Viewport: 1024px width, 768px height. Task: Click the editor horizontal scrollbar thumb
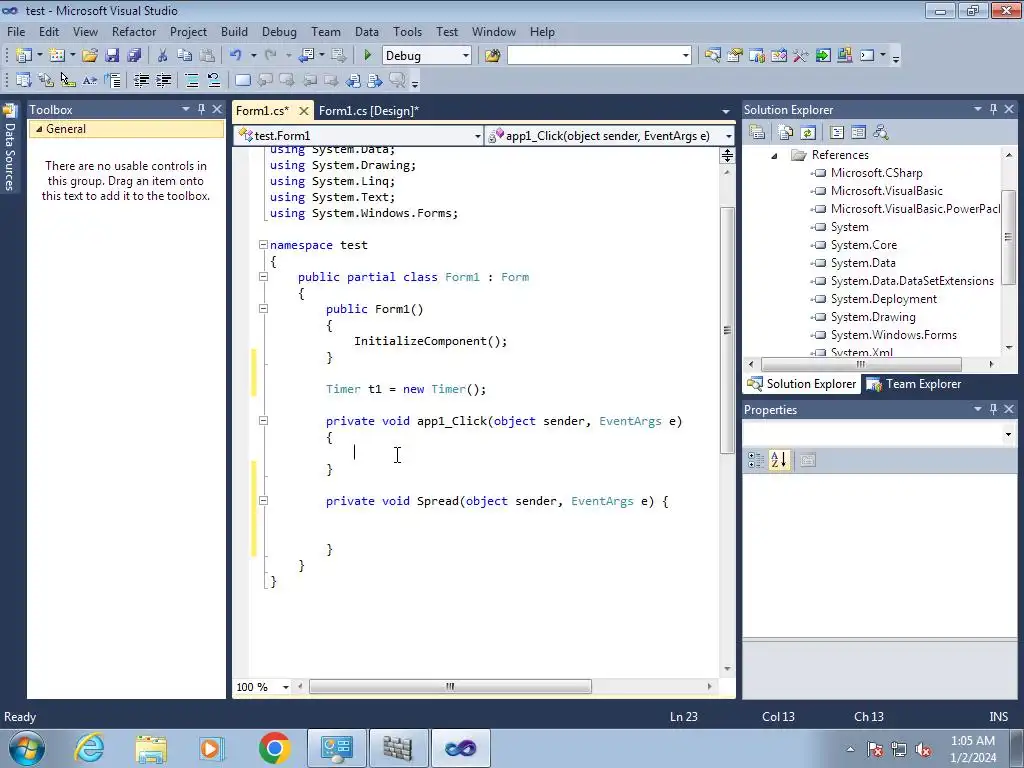(450, 687)
